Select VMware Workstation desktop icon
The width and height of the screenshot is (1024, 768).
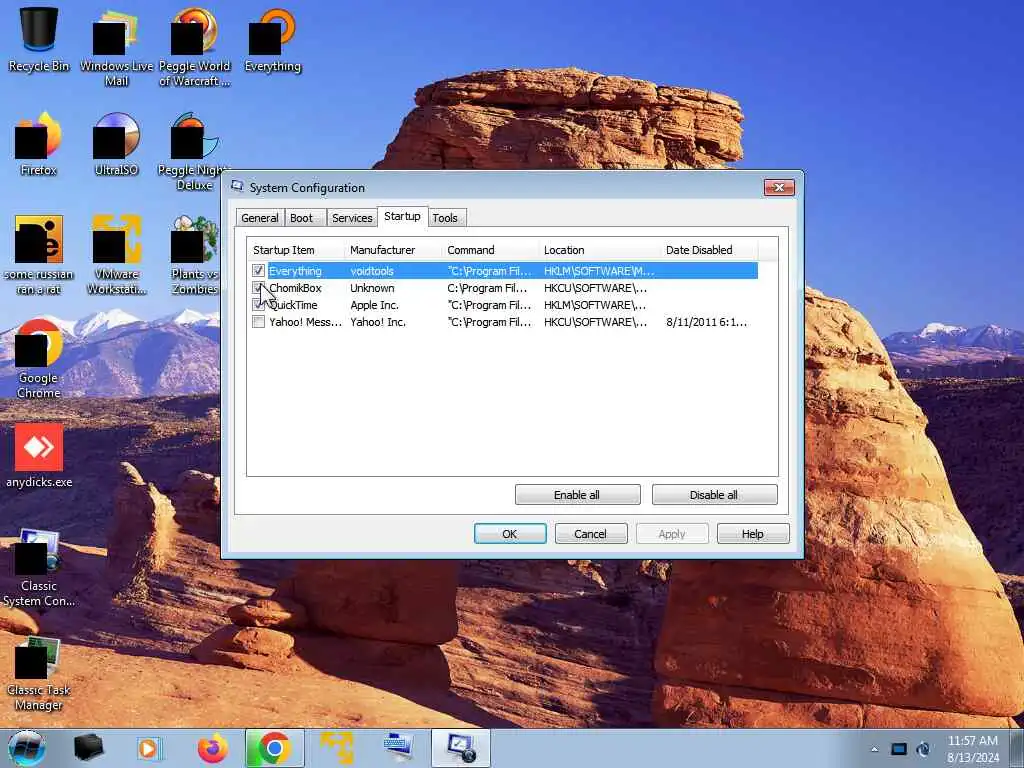pyautogui.click(x=116, y=255)
